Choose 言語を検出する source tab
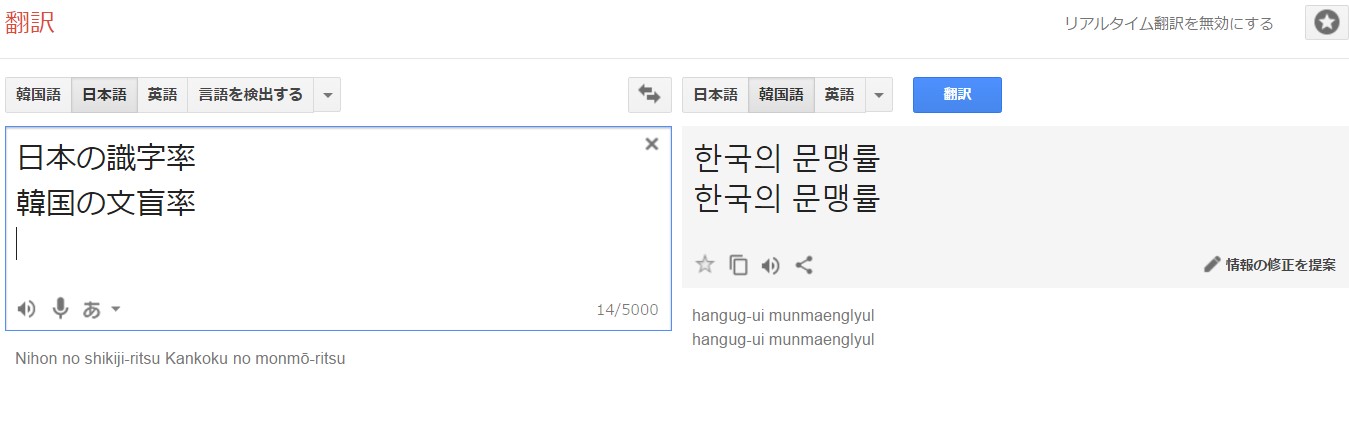The image size is (1349, 440). click(250, 95)
